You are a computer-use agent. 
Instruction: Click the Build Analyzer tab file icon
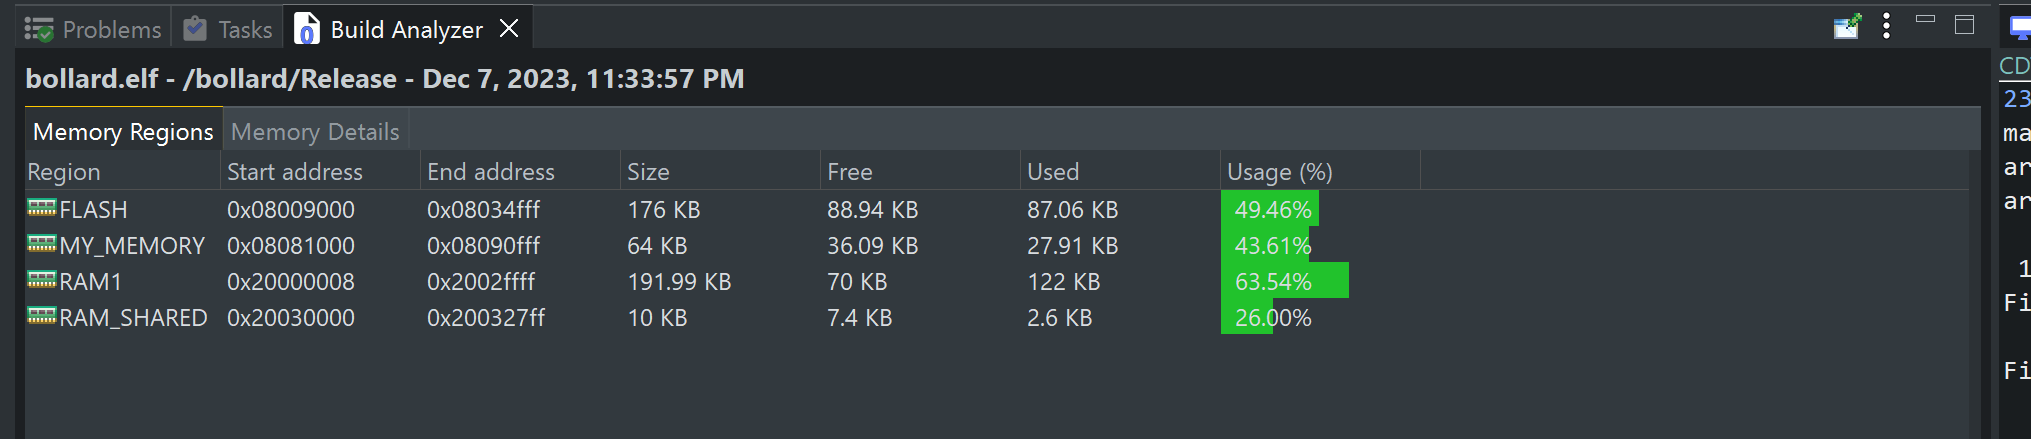point(307,30)
